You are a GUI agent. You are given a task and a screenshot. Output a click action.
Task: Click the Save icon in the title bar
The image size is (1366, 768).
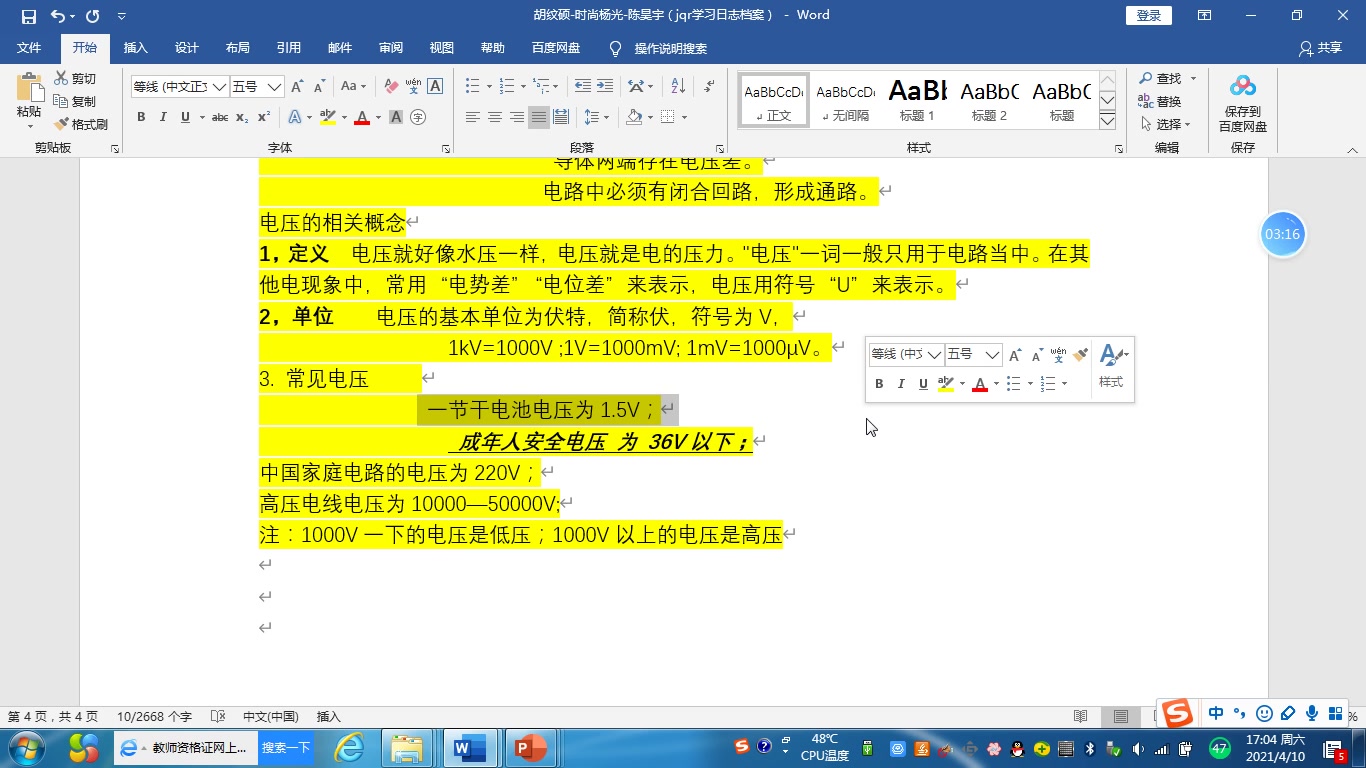[28, 16]
